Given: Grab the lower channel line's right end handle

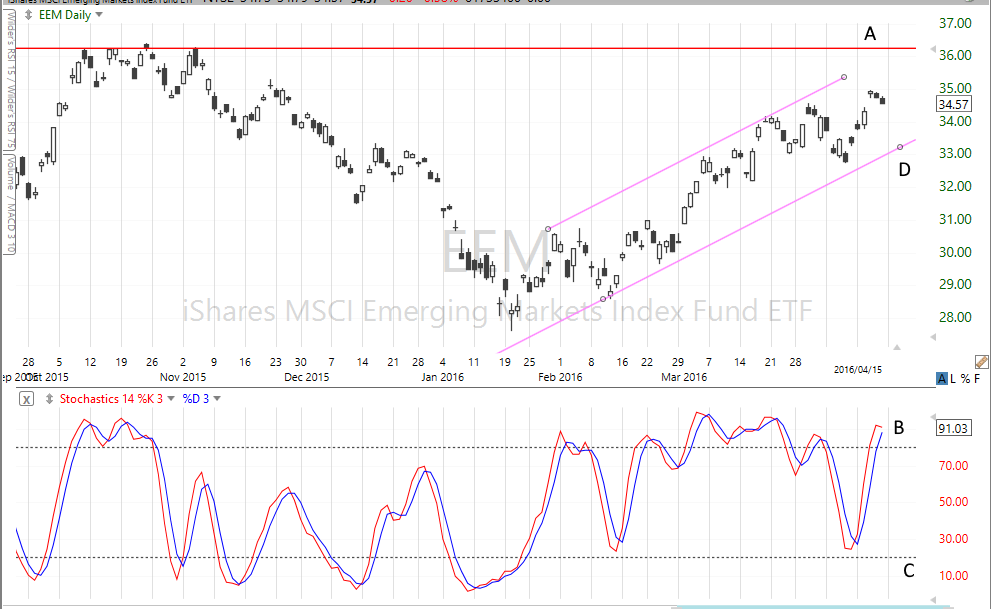Looking at the screenshot, I should pyautogui.click(x=900, y=147).
